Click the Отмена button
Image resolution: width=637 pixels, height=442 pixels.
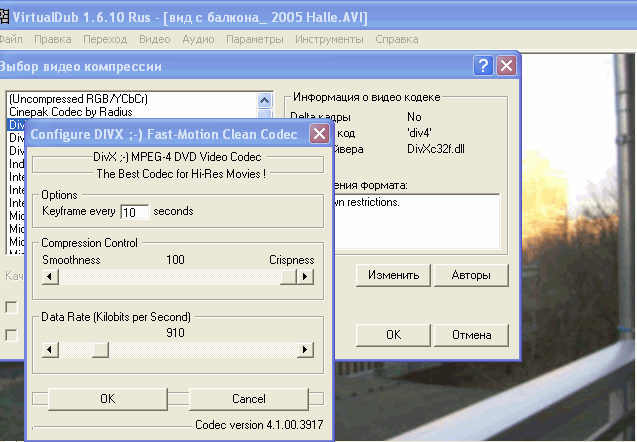[471, 335]
